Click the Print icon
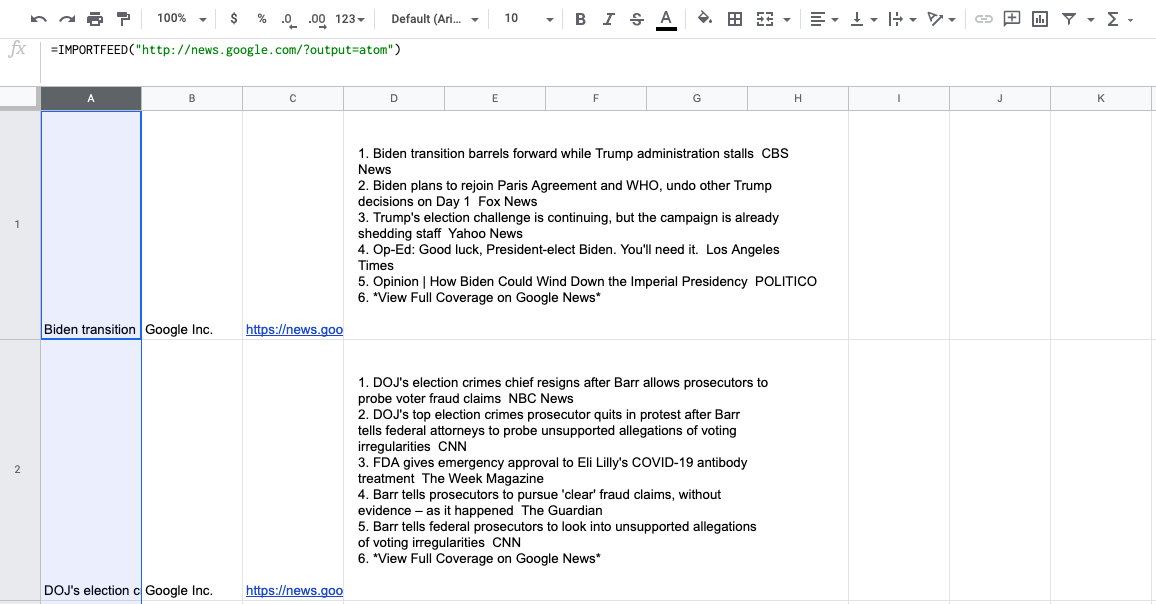The height and width of the screenshot is (604, 1156). [x=95, y=18]
